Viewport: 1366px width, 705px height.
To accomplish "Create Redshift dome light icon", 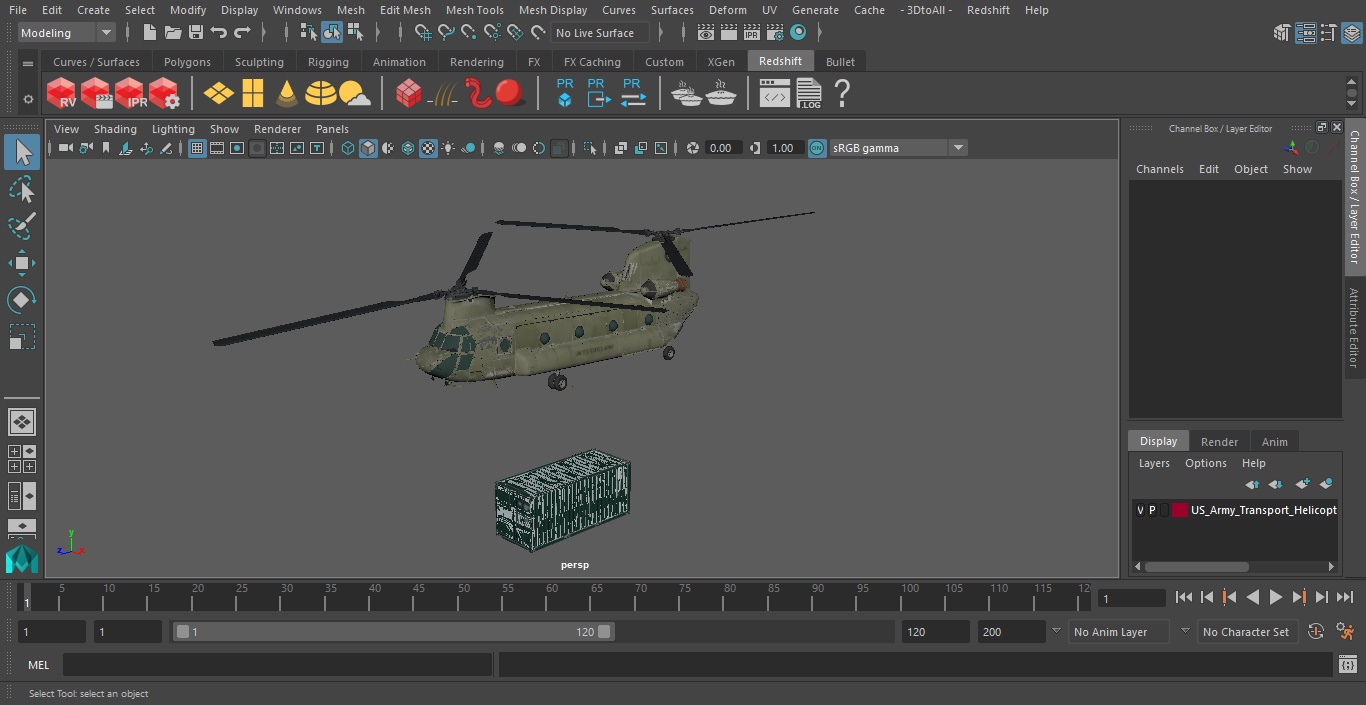I will (x=320, y=94).
